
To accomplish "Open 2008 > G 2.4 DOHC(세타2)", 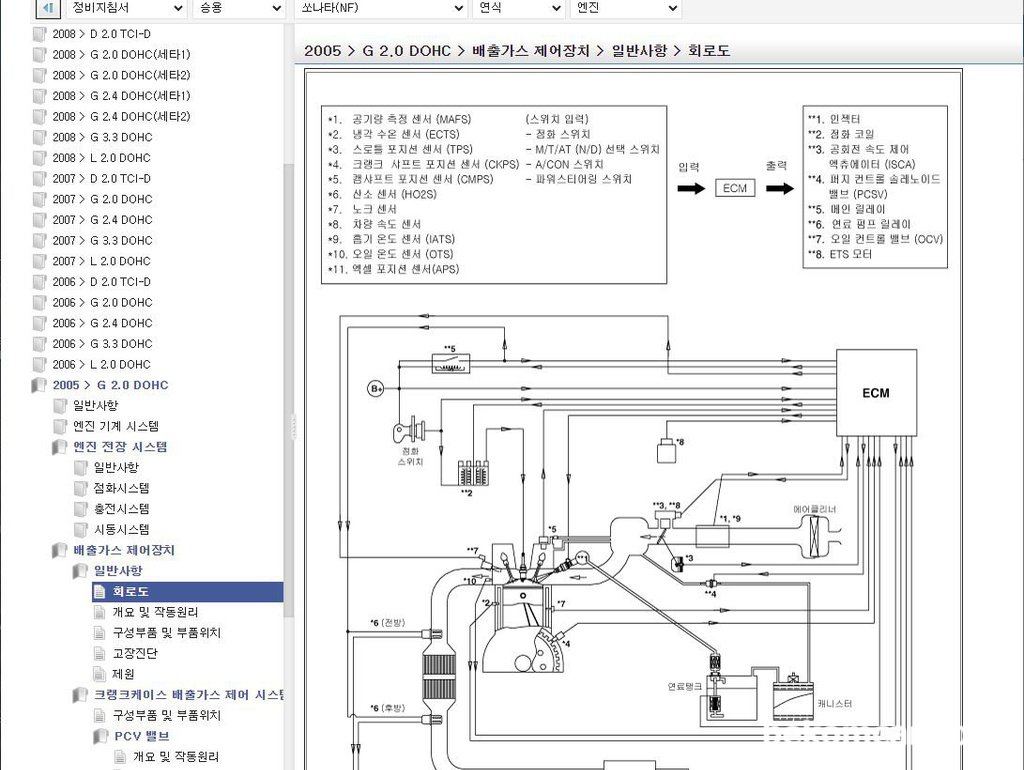I will (x=121, y=116).
